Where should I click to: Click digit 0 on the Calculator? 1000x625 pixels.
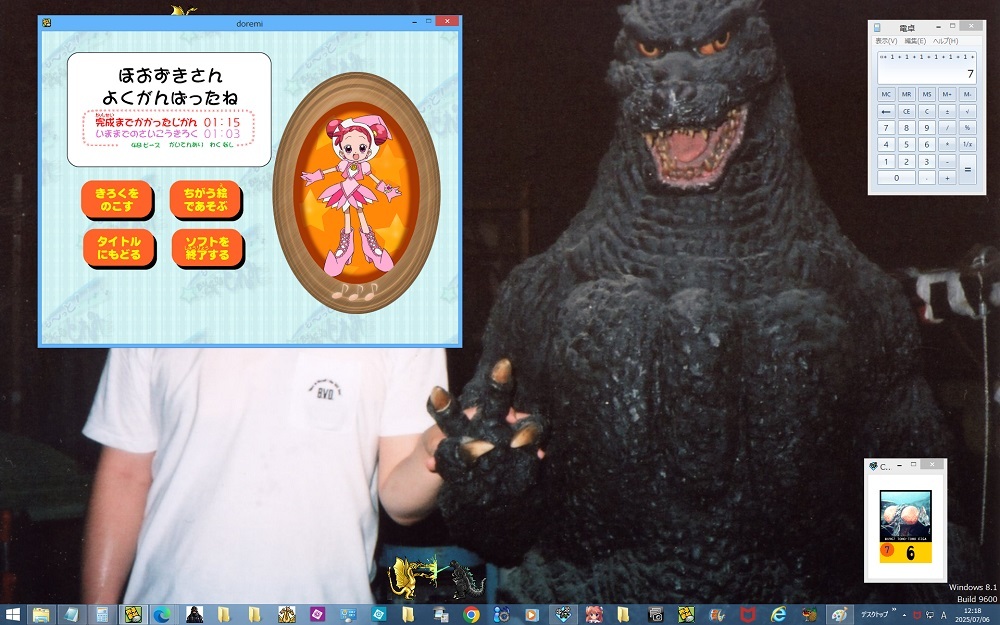(896, 178)
